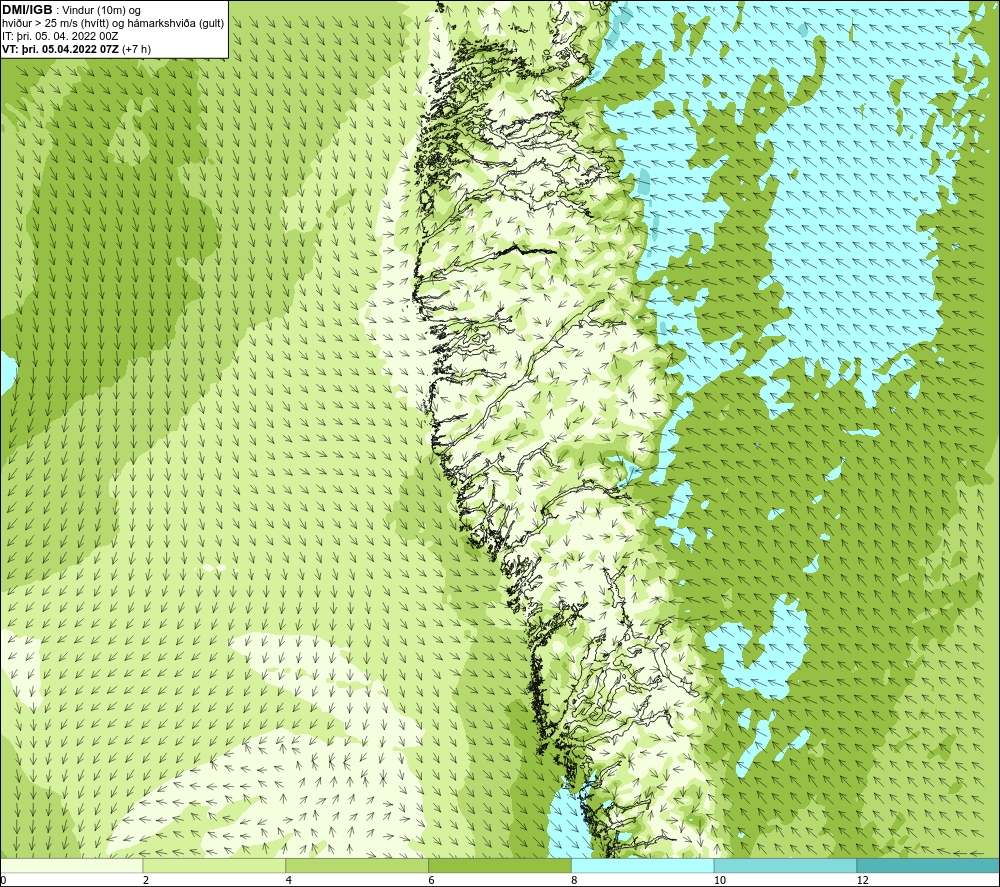Click the 6–8 m/s dark green color band
1000x887 pixels.
(x=500, y=865)
